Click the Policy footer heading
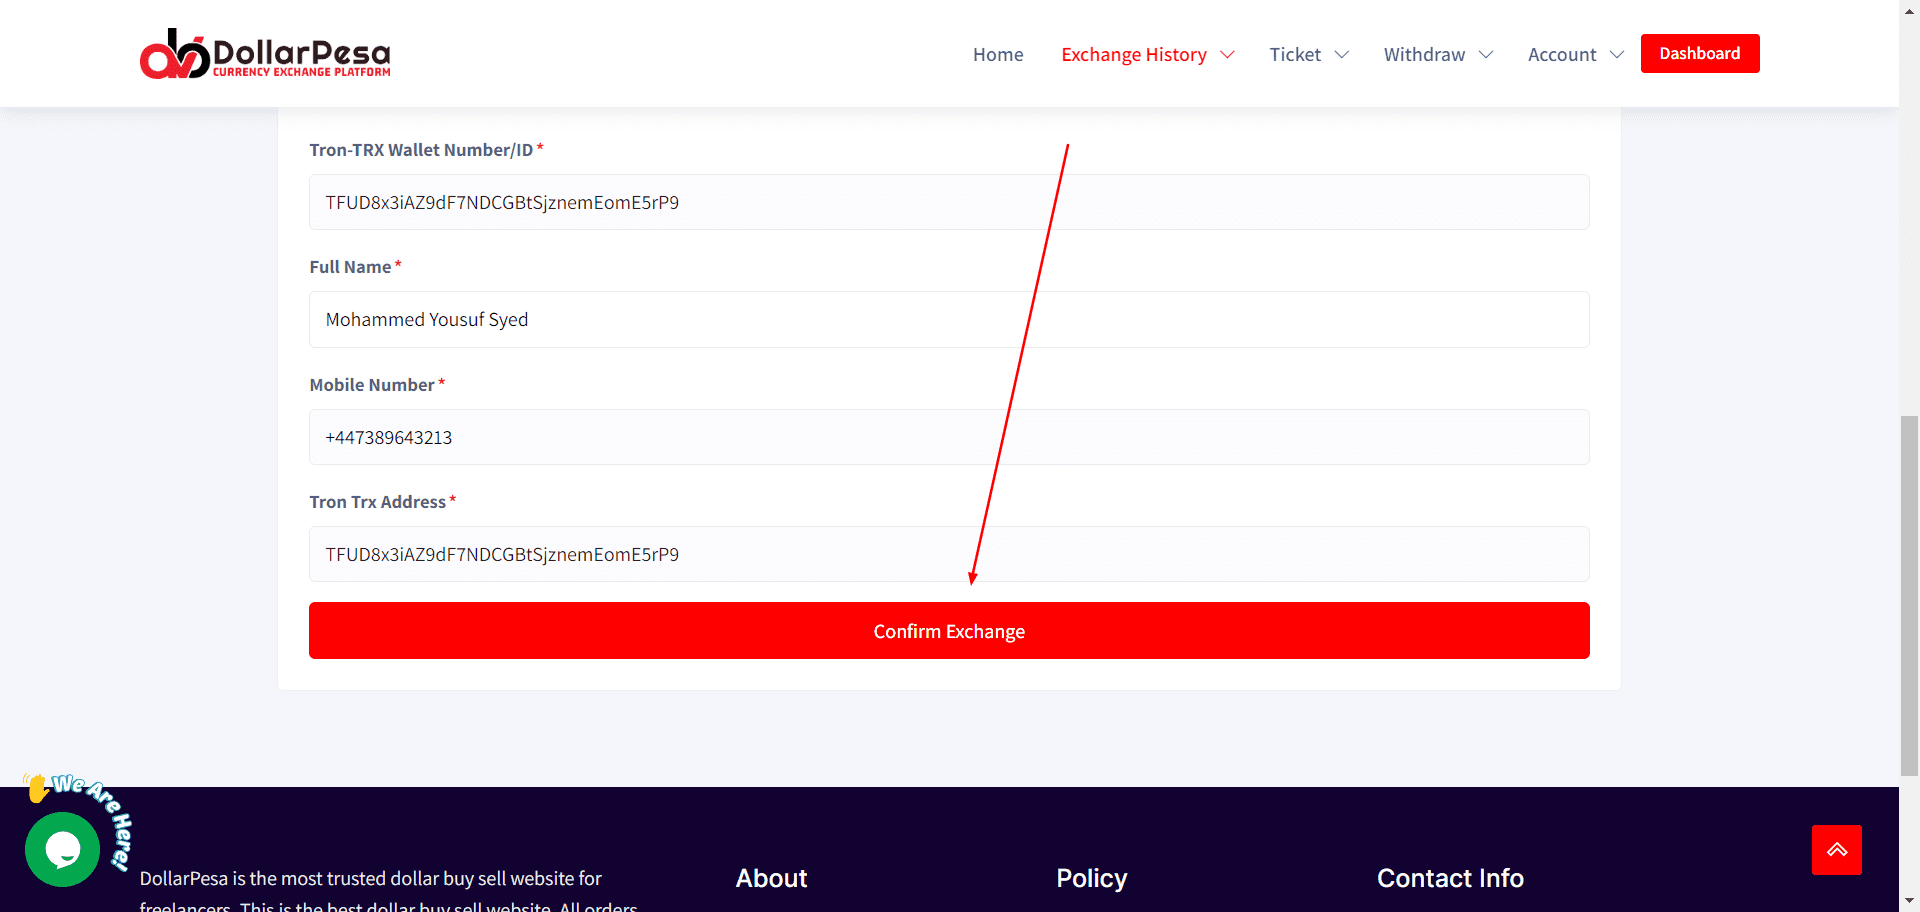Viewport: 1920px width, 912px height. pyautogui.click(x=1091, y=878)
